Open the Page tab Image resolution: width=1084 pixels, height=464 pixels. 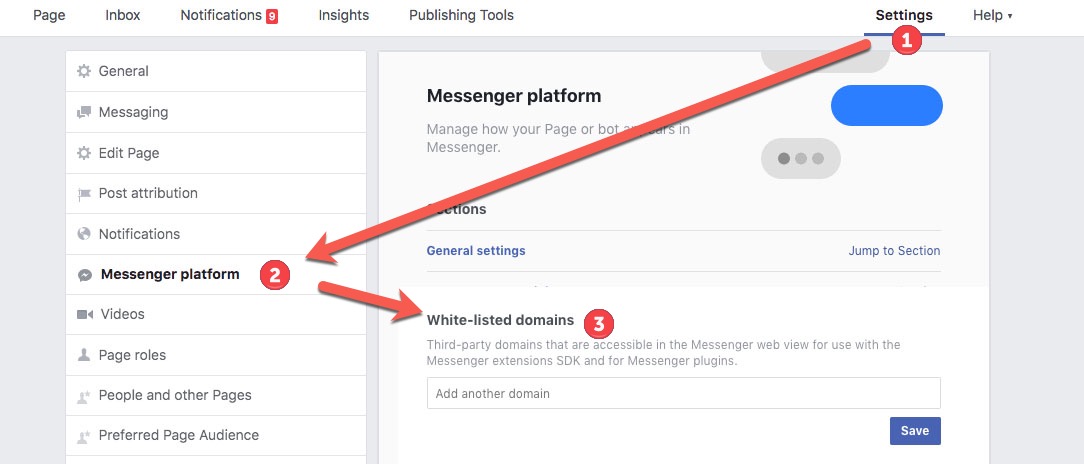pyautogui.click(x=49, y=15)
